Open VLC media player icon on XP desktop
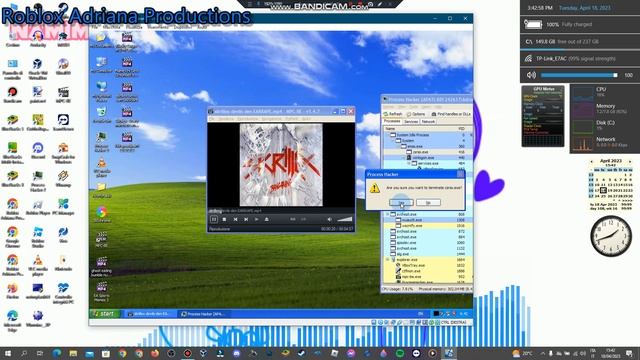 click(x=101, y=167)
